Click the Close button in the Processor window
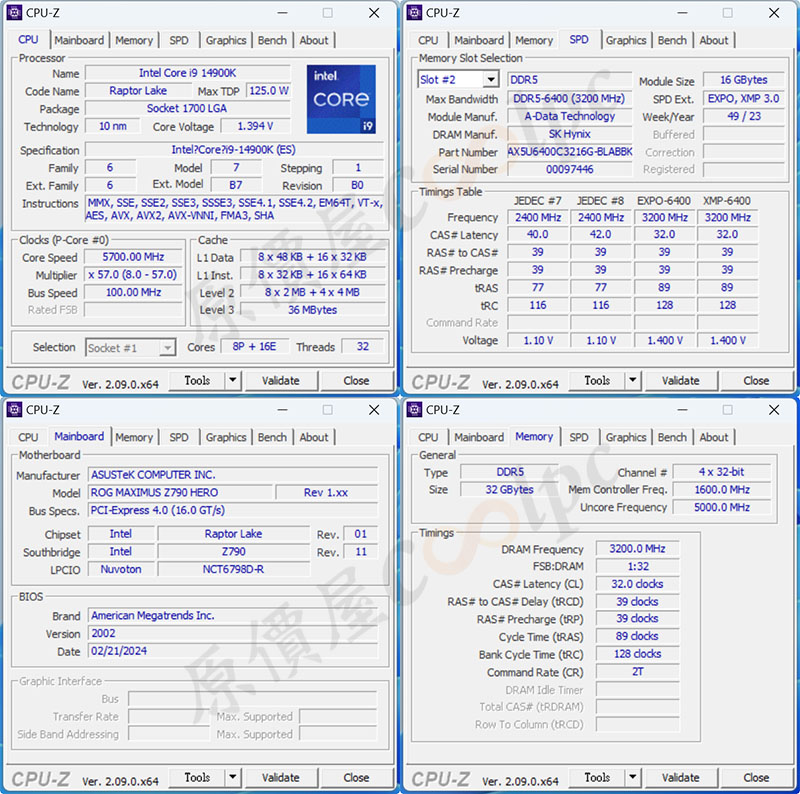 [356, 381]
